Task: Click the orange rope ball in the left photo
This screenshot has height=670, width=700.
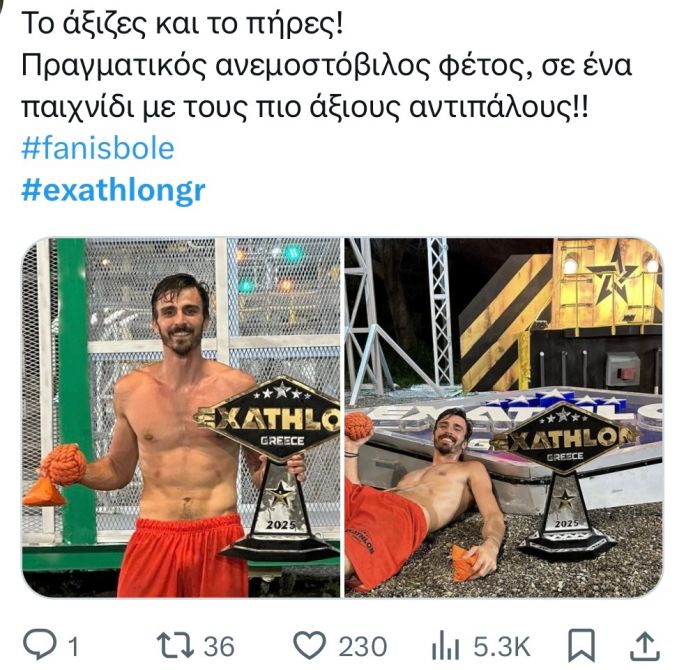Action: (64, 464)
